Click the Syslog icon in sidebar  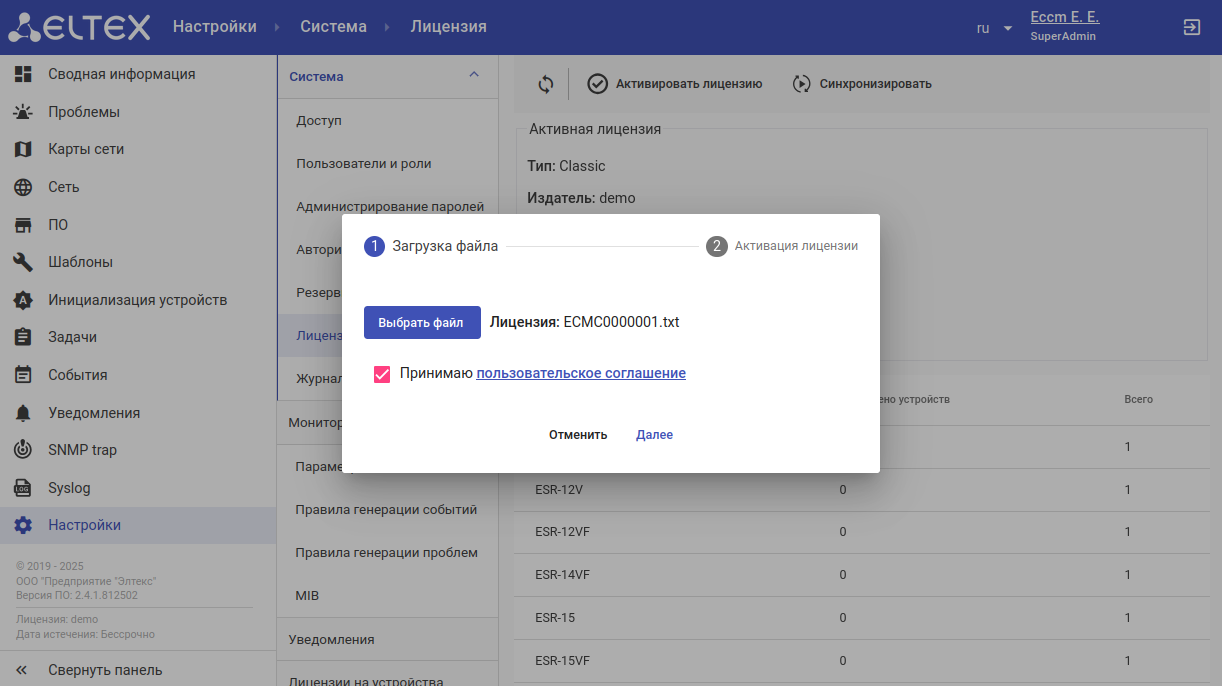click(x=23, y=488)
